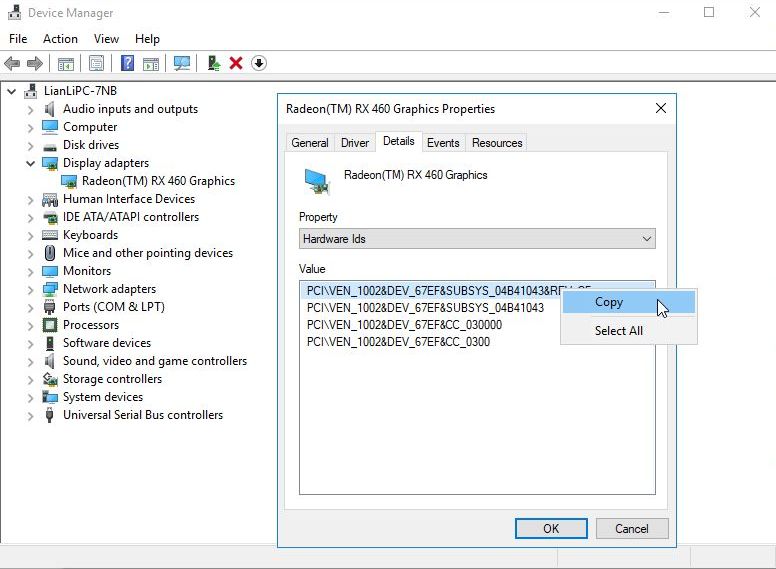Click the Human Interface Devices icon
The height and width of the screenshot is (569, 776).
click(50, 199)
